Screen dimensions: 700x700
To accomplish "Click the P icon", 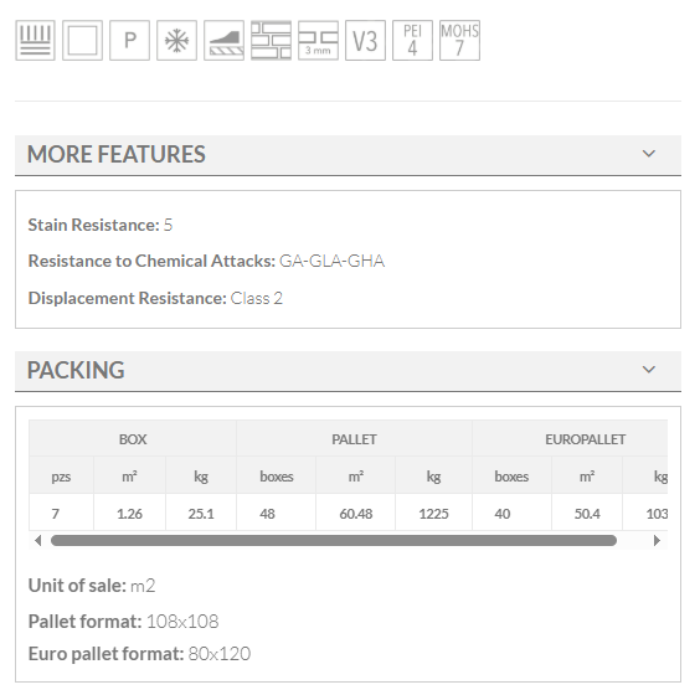I will click(129, 41).
